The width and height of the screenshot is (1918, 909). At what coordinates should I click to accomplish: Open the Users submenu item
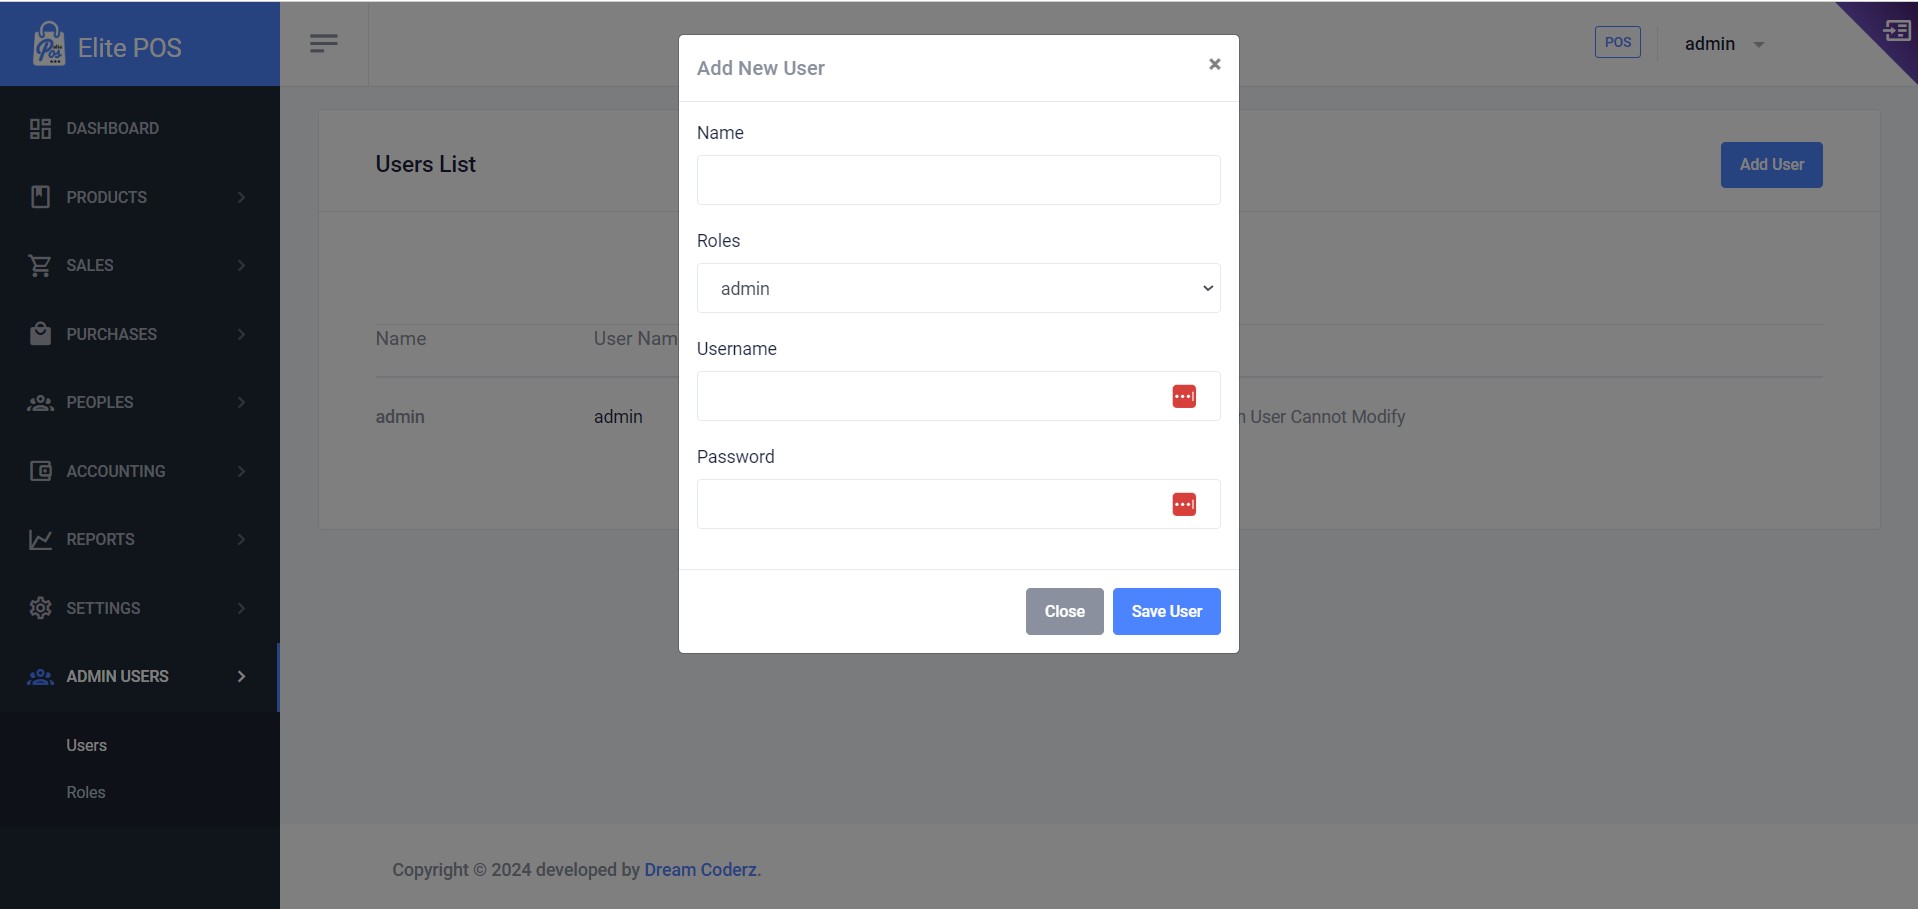87,746
